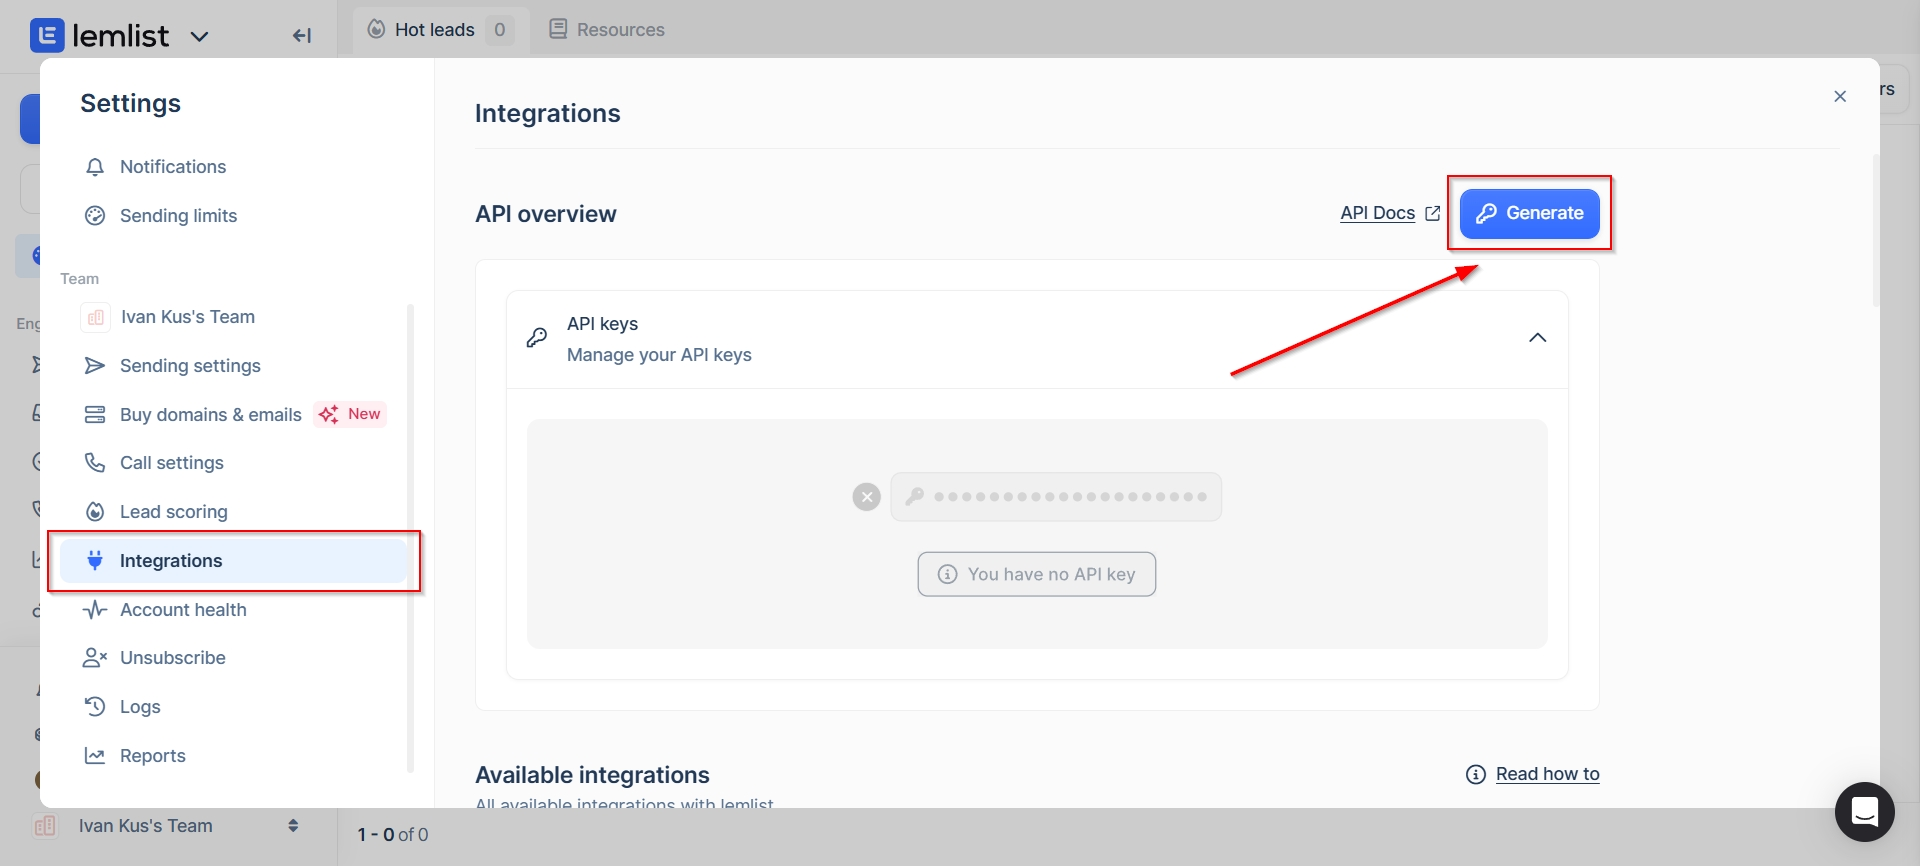The width and height of the screenshot is (1920, 866).
Task: Click the info icon beside Read how to
Action: point(1476,774)
